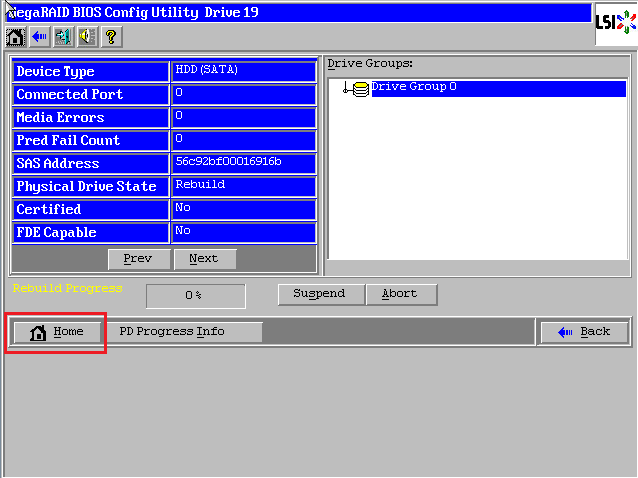The image size is (638, 478).
Task: Click the speaker alarm toolbar icon
Action: point(87,37)
